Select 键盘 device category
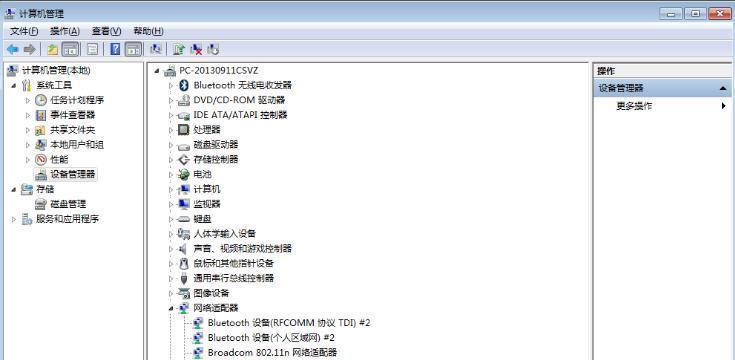The height and width of the screenshot is (360, 735). point(202,219)
